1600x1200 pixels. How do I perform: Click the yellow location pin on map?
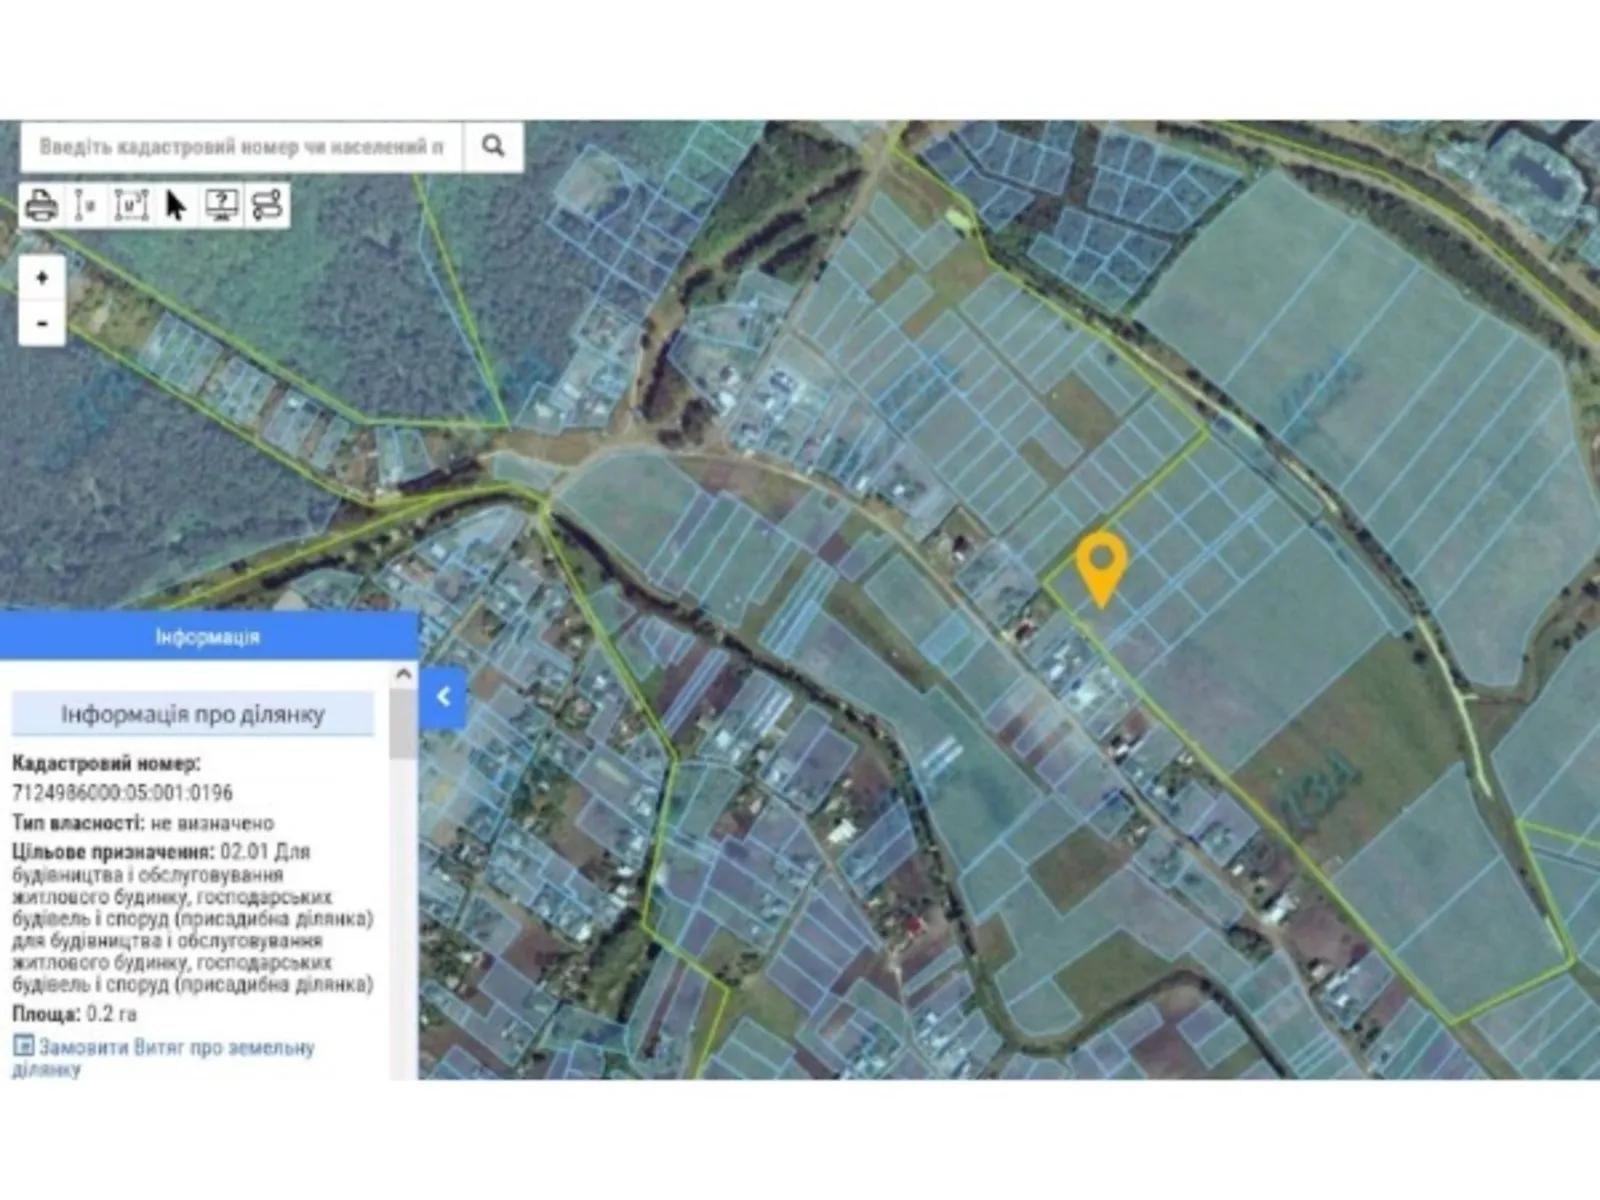(1101, 564)
